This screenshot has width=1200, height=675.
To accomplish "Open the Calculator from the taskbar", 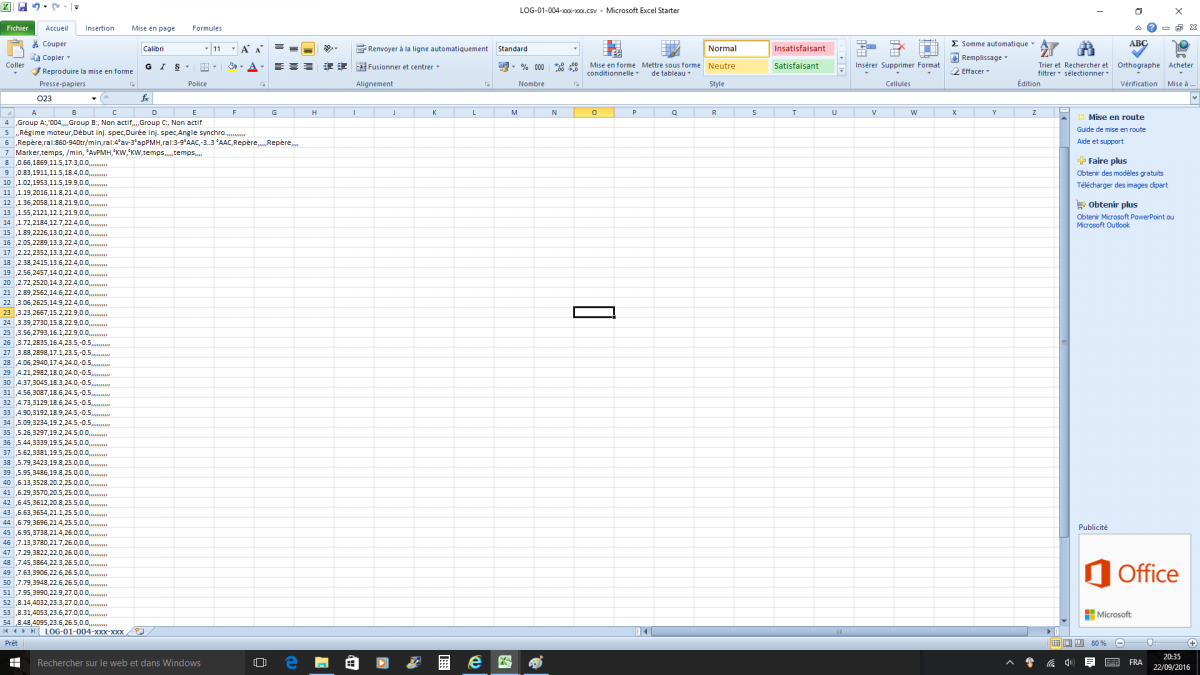I will (x=444, y=662).
